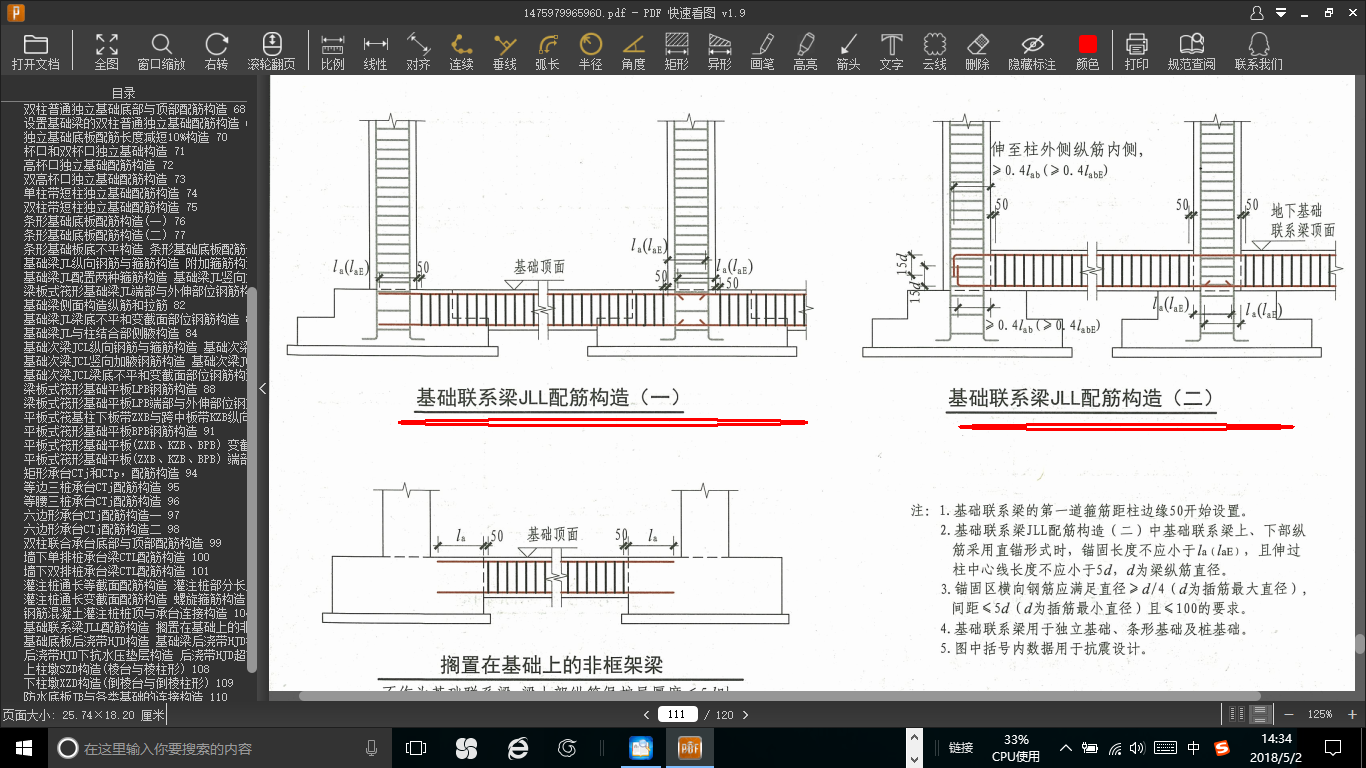Click the PDF viewer taskbar icon

(690, 748)
